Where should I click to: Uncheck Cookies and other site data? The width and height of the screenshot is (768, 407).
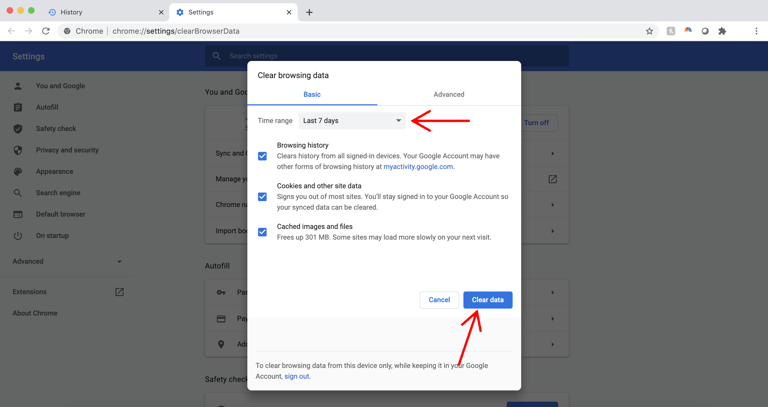pyautogui.click(x=263, y=197)
